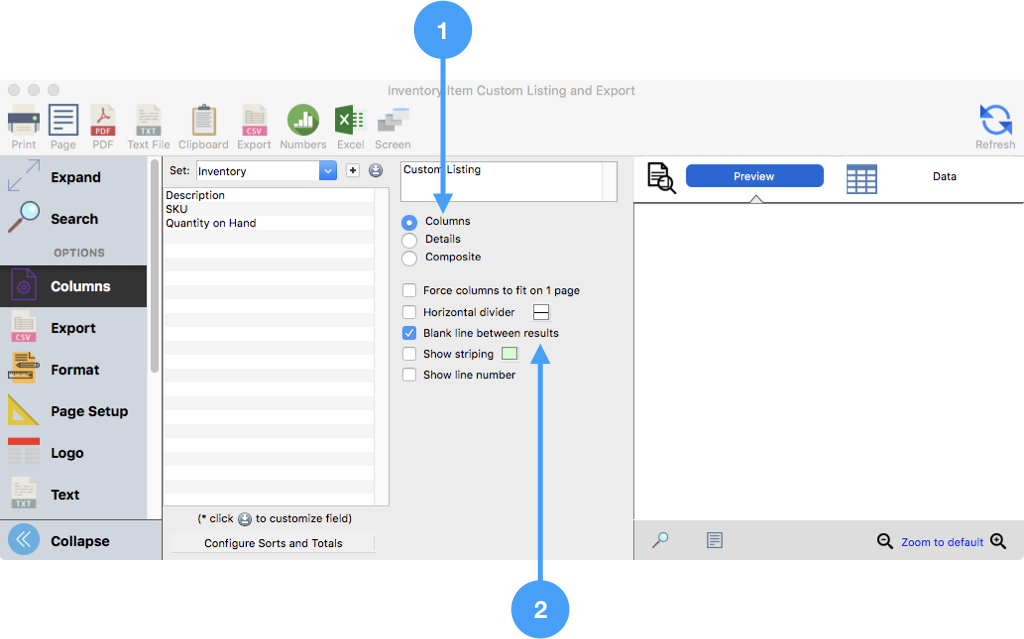Switch to the Data tab
Screen dimensions: 1024x639
coord(944,177)
